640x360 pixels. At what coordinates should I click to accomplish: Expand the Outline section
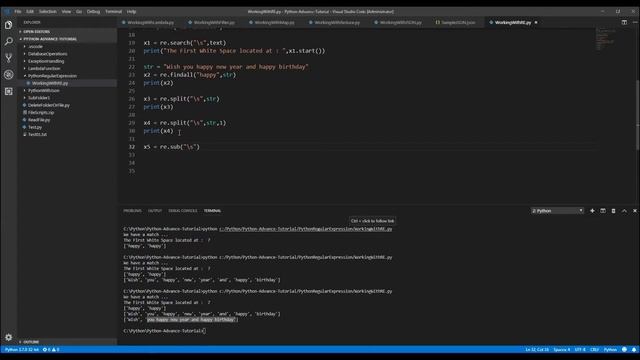(x=68, y=342)
